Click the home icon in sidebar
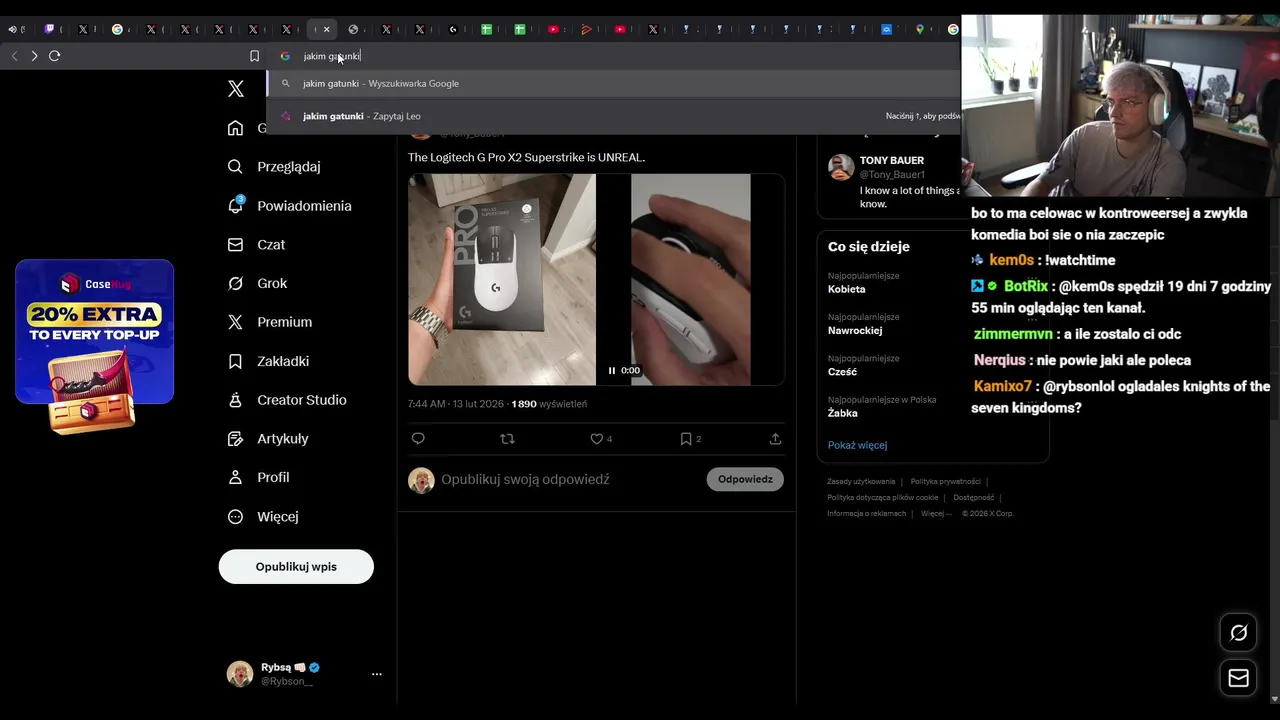 pyautogui.click(x=235, y=128)
